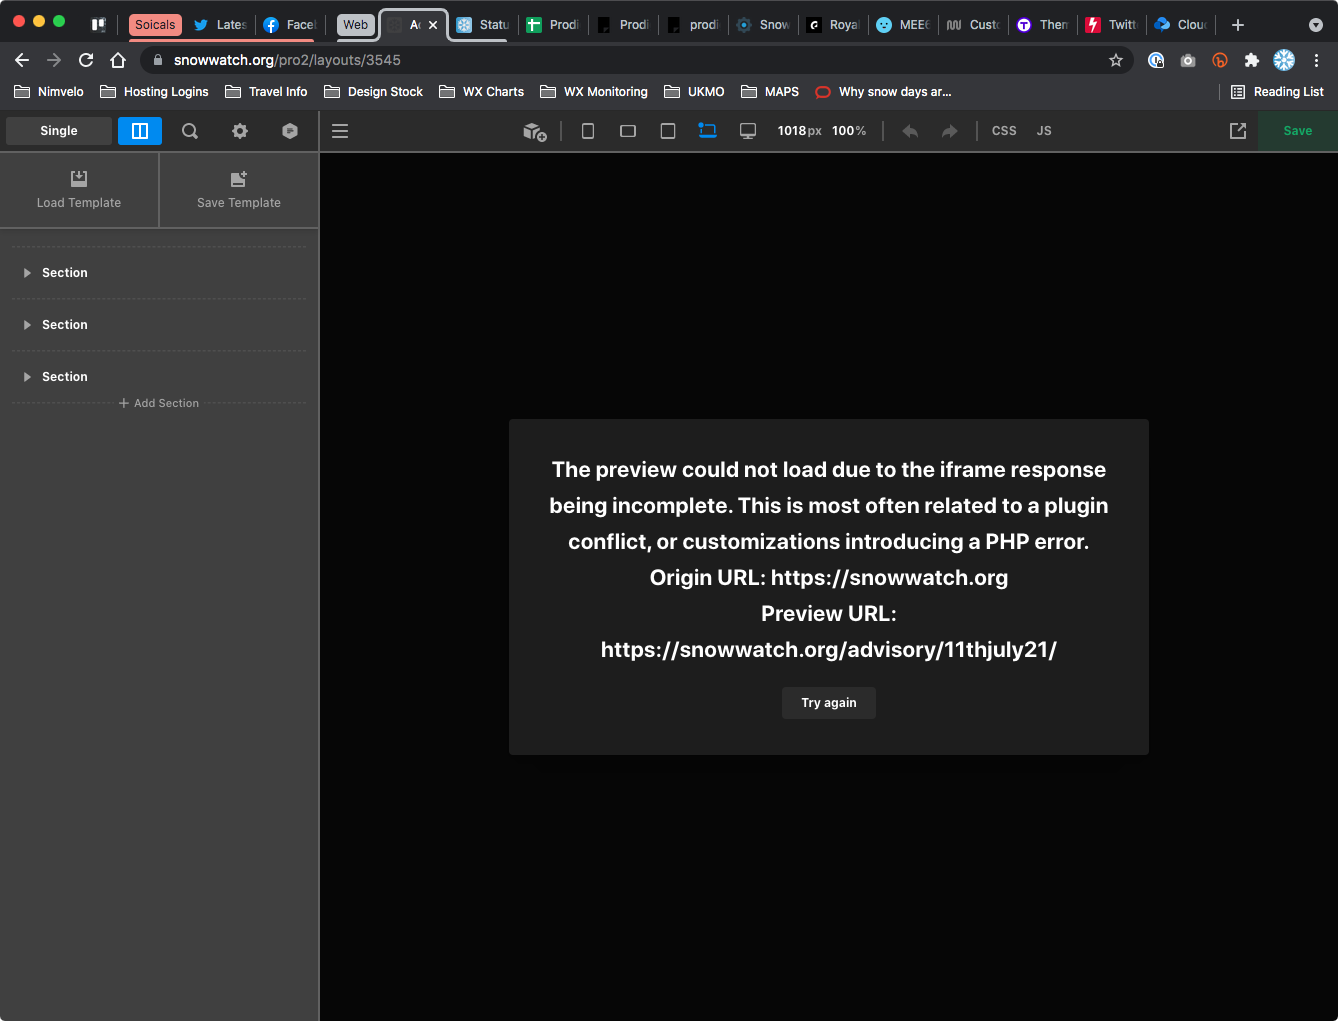The height and width of the screenshot is (1021, 1338).
Task: Click the hexagon elements icon
Action: (x=290, y=131)
